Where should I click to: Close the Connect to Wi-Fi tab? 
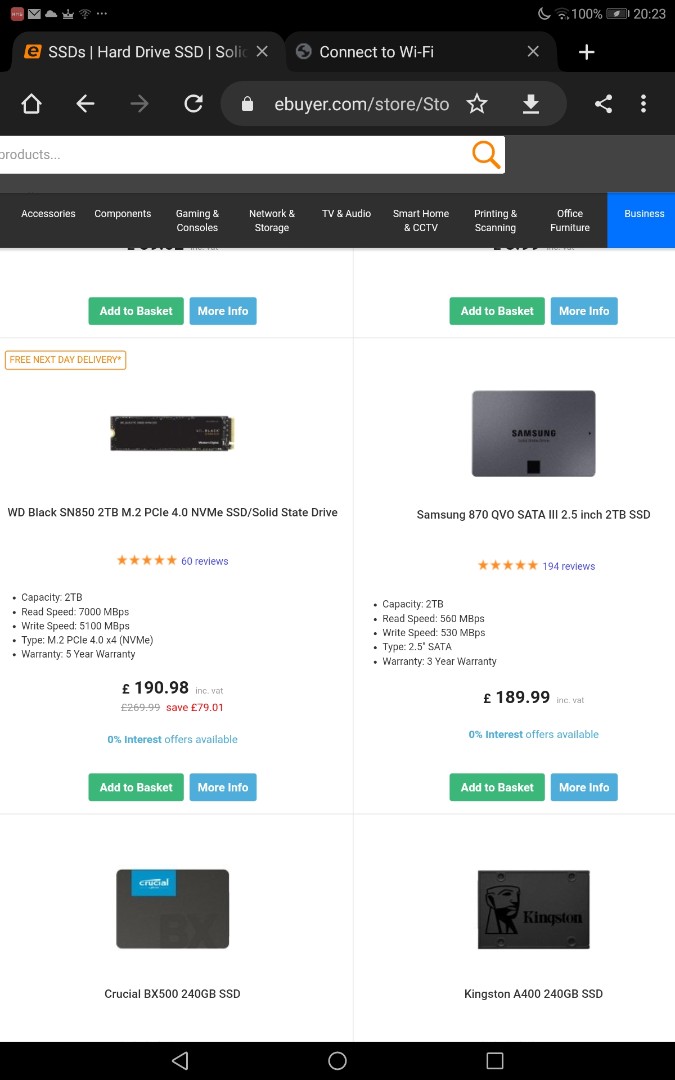click(x=533, y=52)
